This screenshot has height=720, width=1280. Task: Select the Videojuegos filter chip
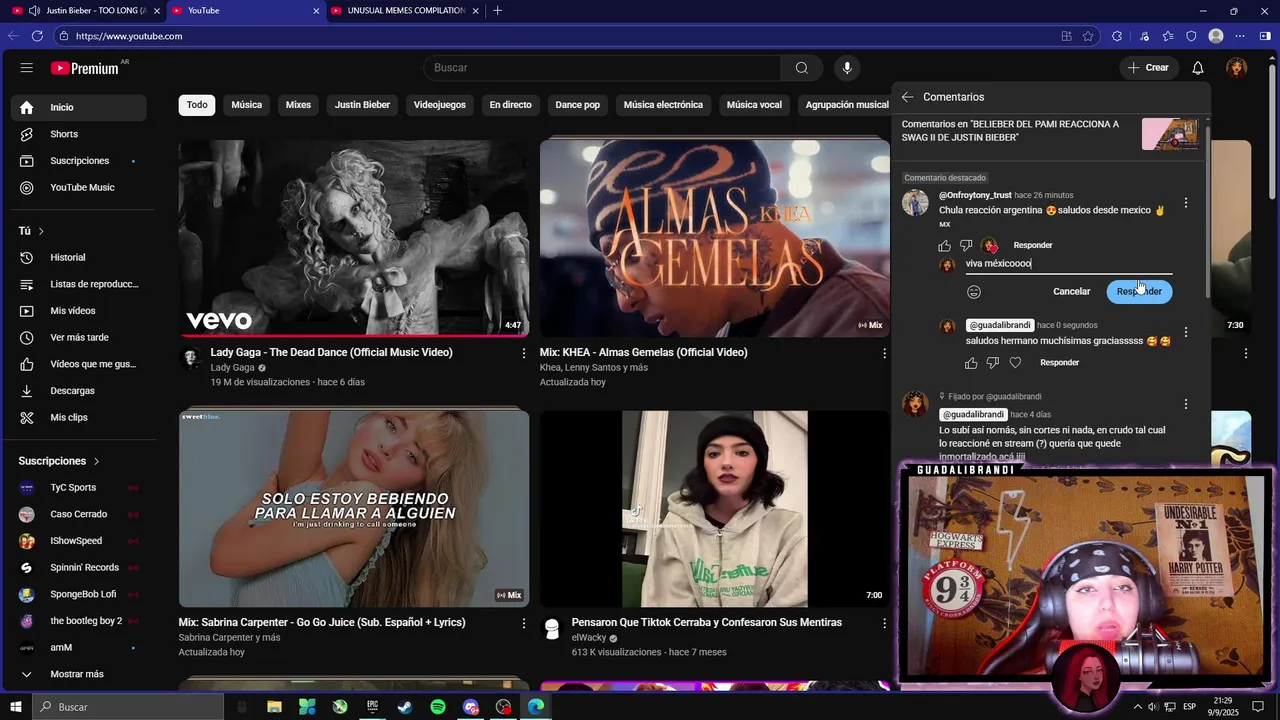[x=440, y=105]
